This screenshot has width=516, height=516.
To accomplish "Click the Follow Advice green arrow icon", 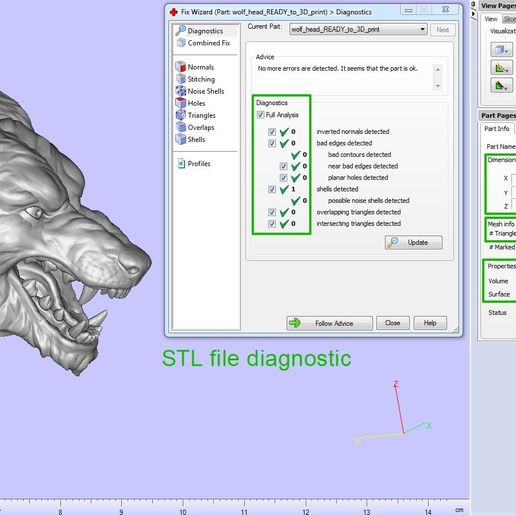I will 295,323.
